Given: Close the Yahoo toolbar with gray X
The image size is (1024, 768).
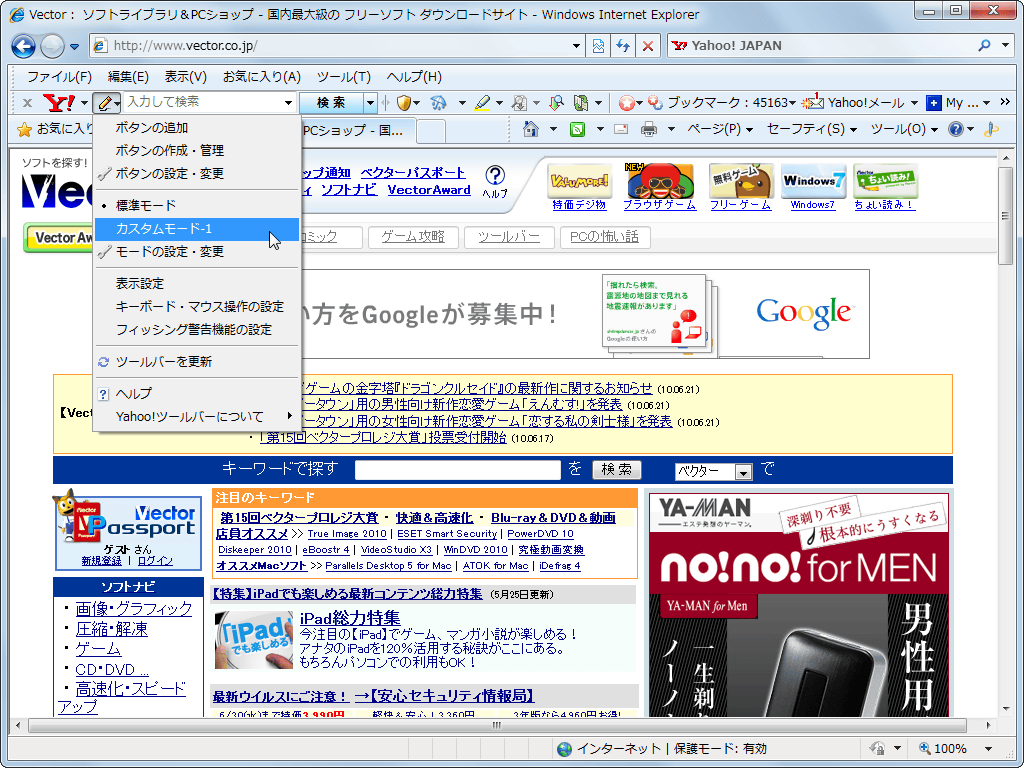Looking at the screenshot, I should [x=27, y=103].
